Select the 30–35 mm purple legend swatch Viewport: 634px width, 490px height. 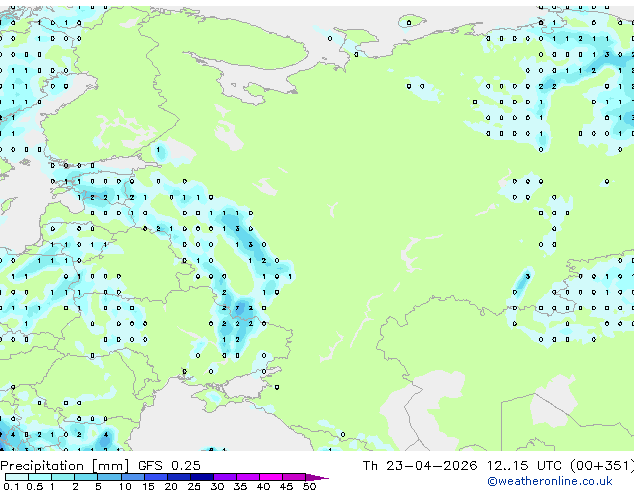[224, 477]
